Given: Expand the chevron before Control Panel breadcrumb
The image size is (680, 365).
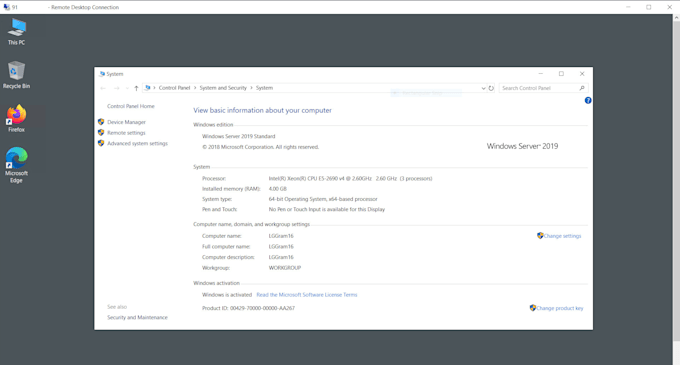Looking at the screenshot, I should [x=154, y=88].
